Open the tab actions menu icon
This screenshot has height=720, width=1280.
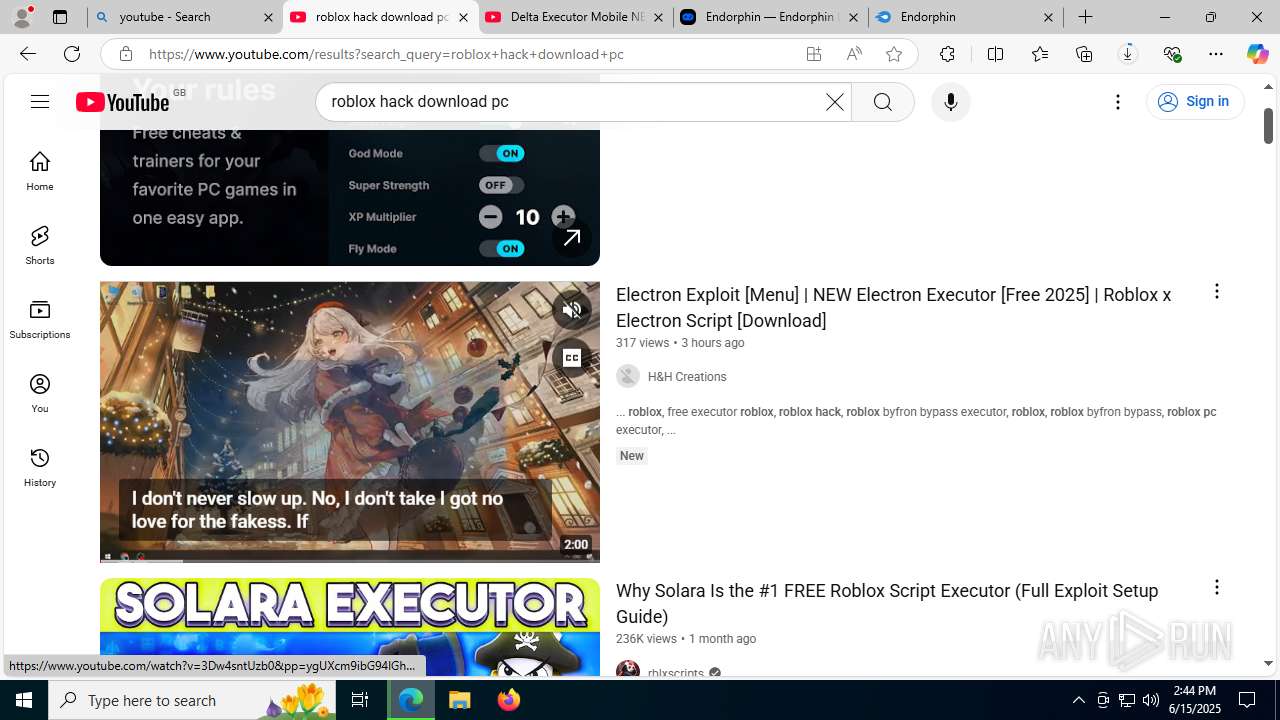pos(60,17)
